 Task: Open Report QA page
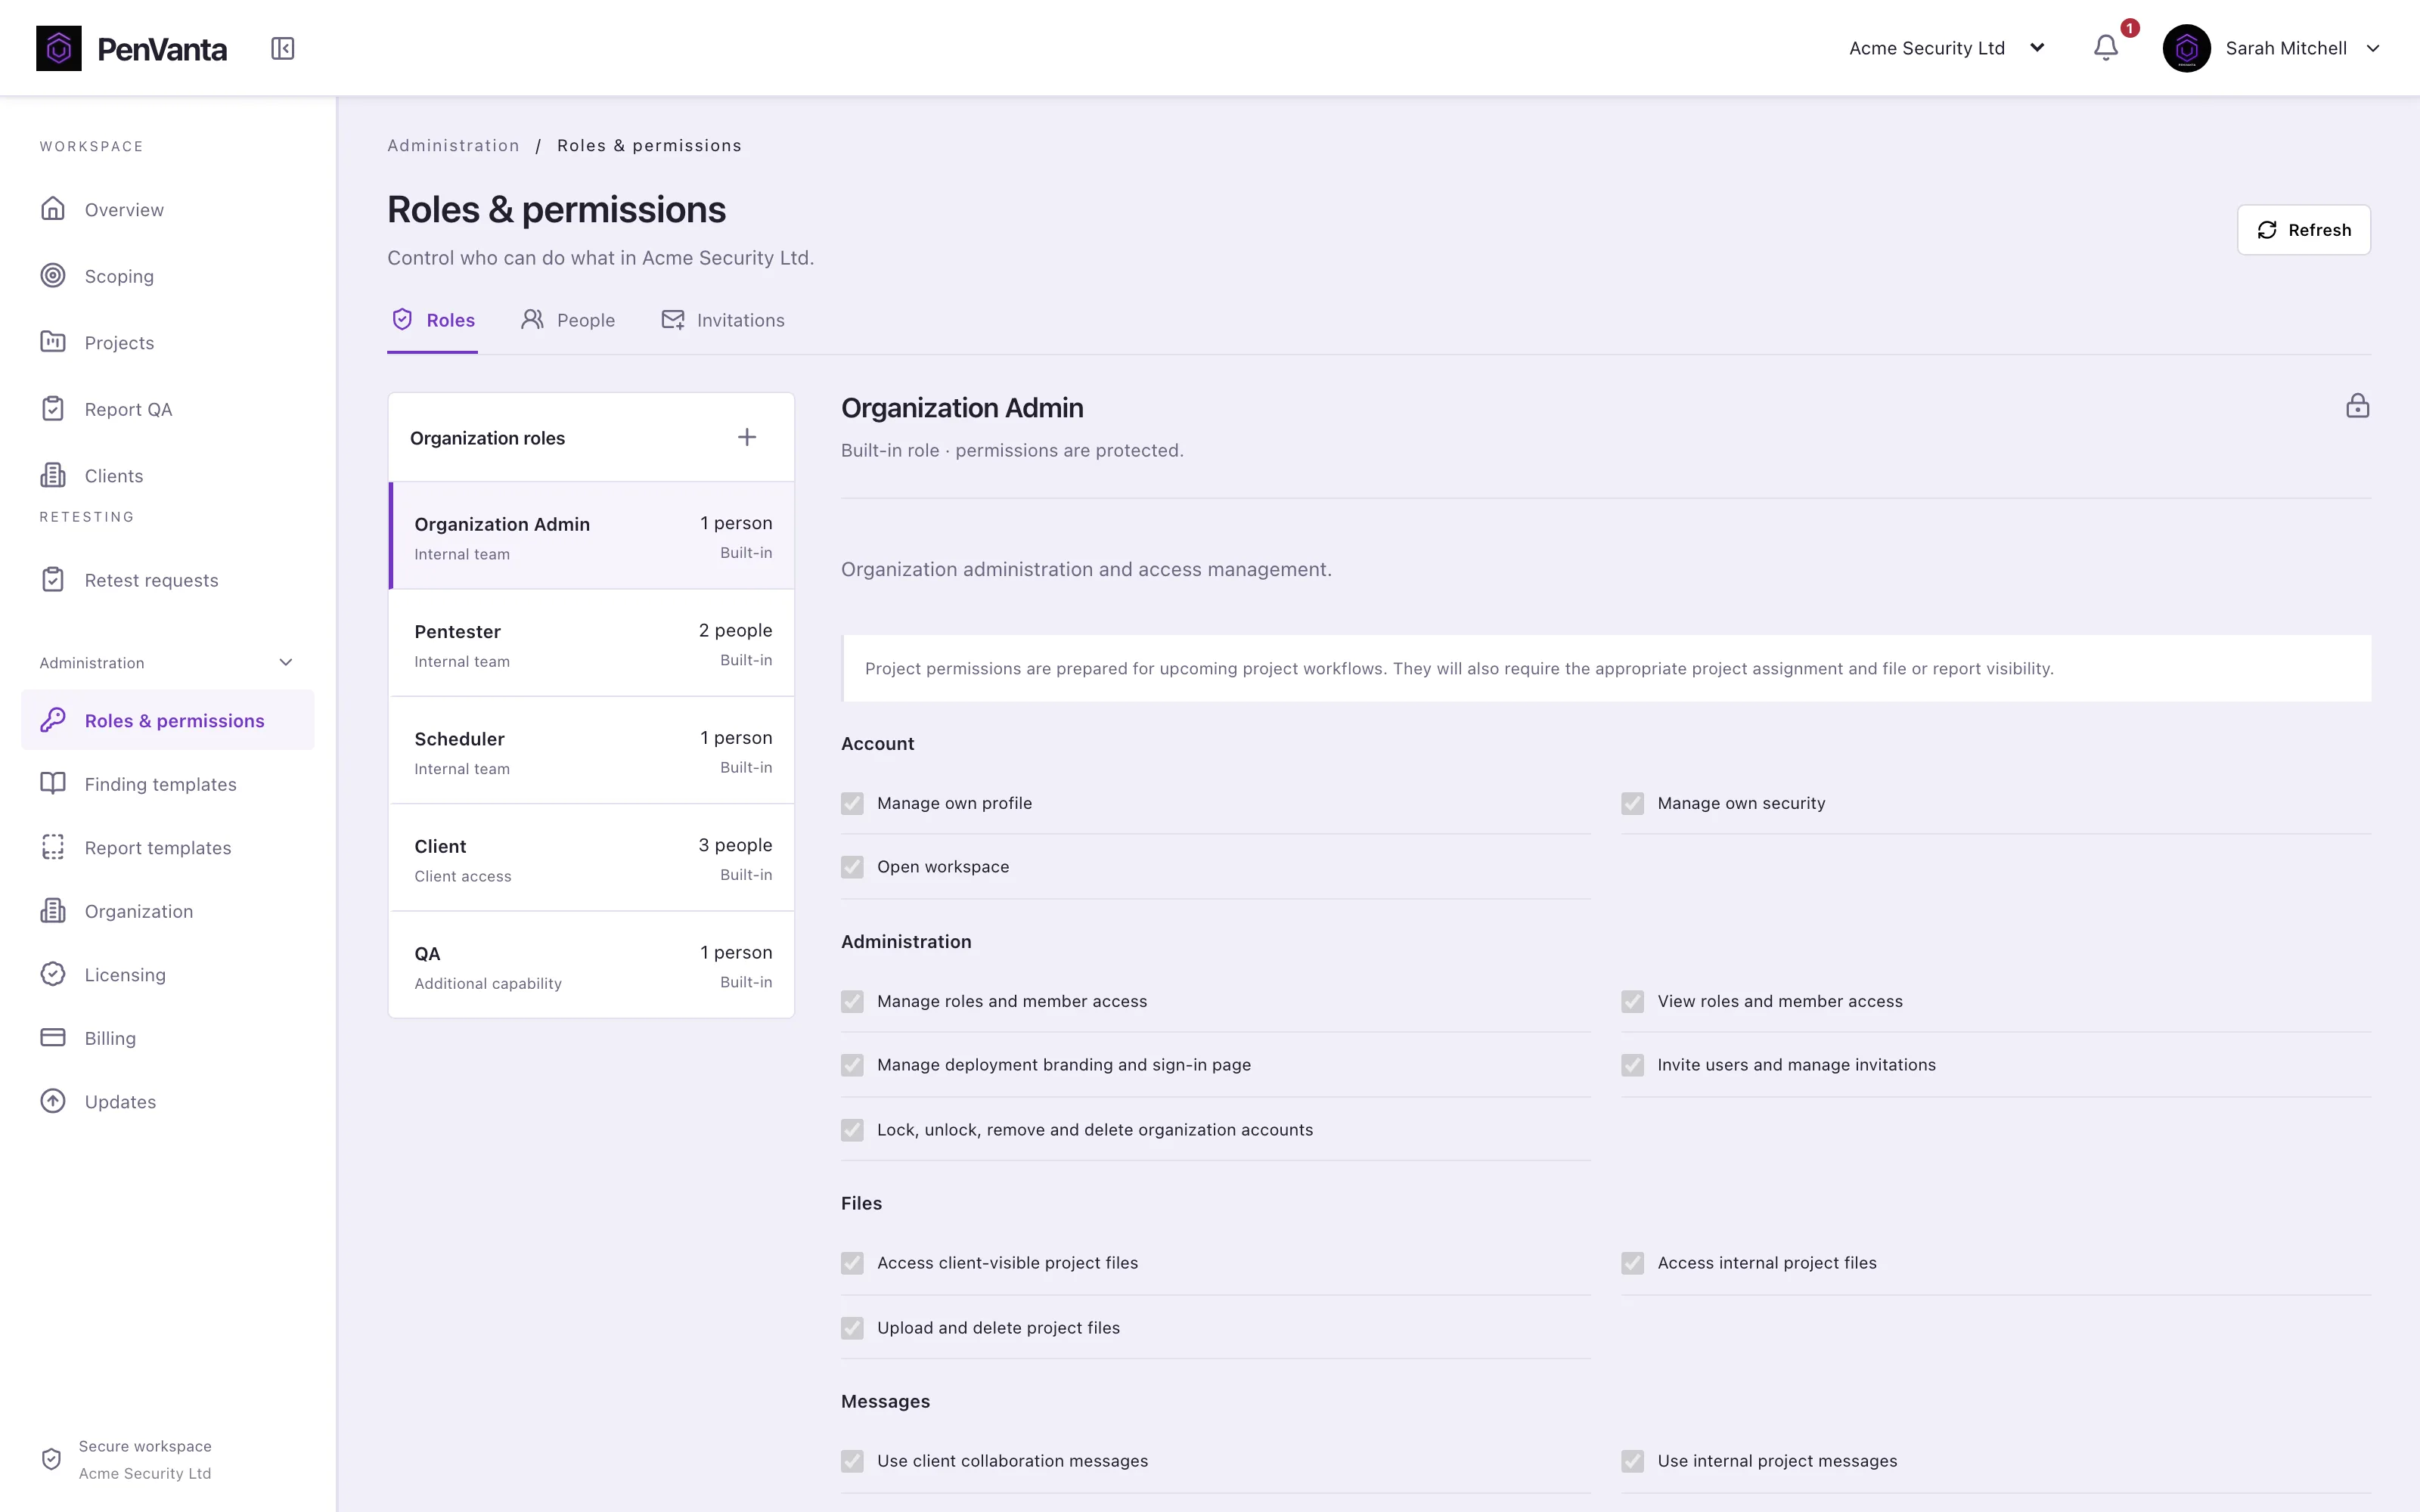[x=168, y=409]
